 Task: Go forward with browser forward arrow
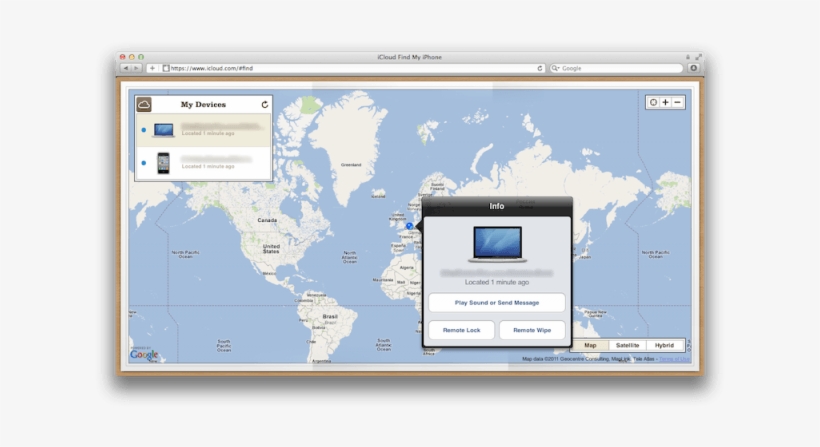click(136, 68)
